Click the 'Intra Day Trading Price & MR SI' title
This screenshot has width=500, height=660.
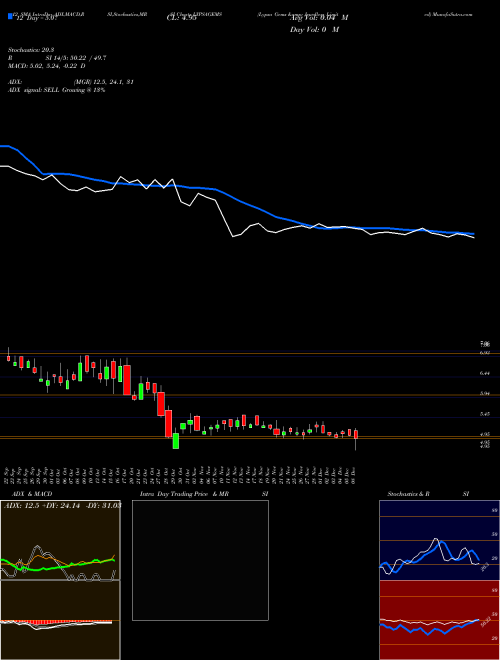(x=204, y=494)
